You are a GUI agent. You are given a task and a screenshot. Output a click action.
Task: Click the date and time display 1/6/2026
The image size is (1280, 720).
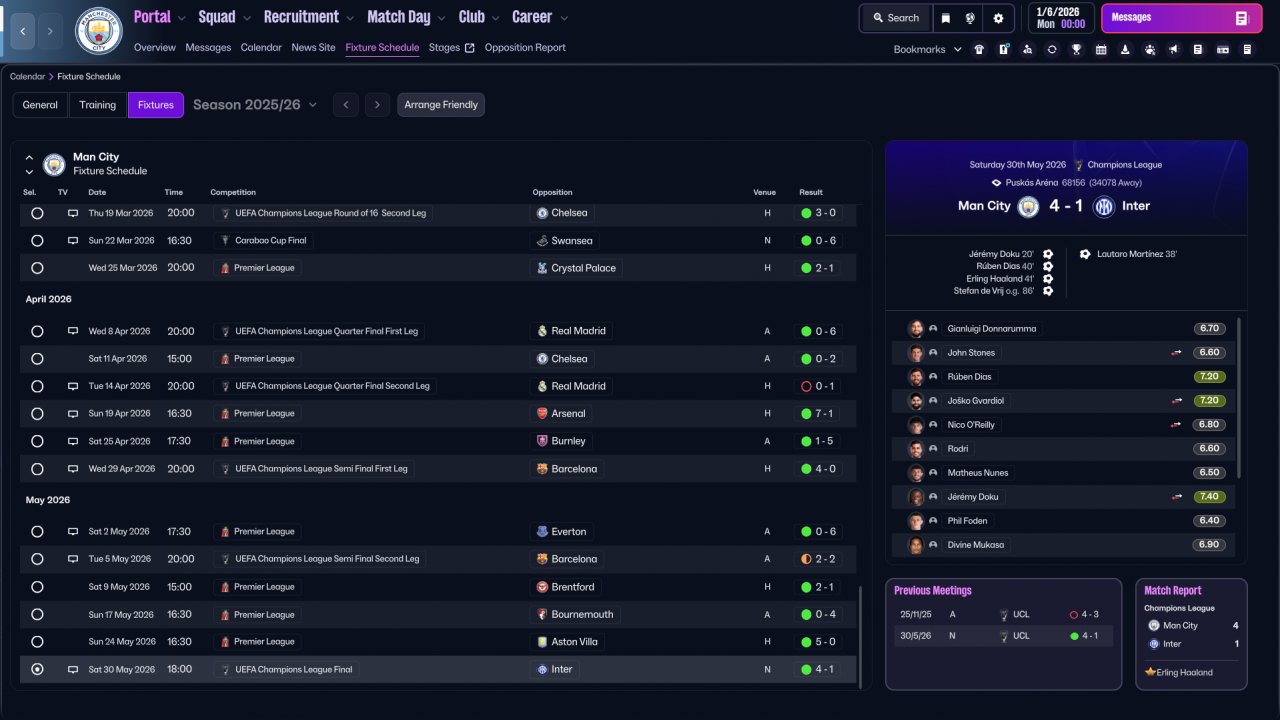(x=1060, y=18)
